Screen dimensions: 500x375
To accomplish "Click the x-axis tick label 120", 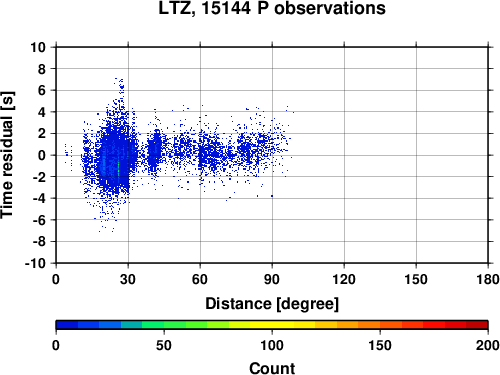I will coord(344,279).
